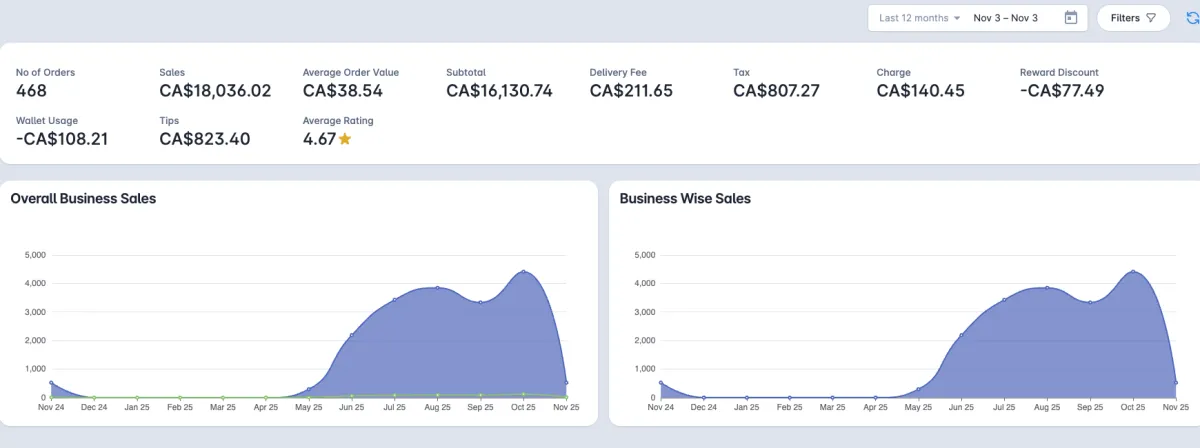Open the Filters button

click(1133, 18)
